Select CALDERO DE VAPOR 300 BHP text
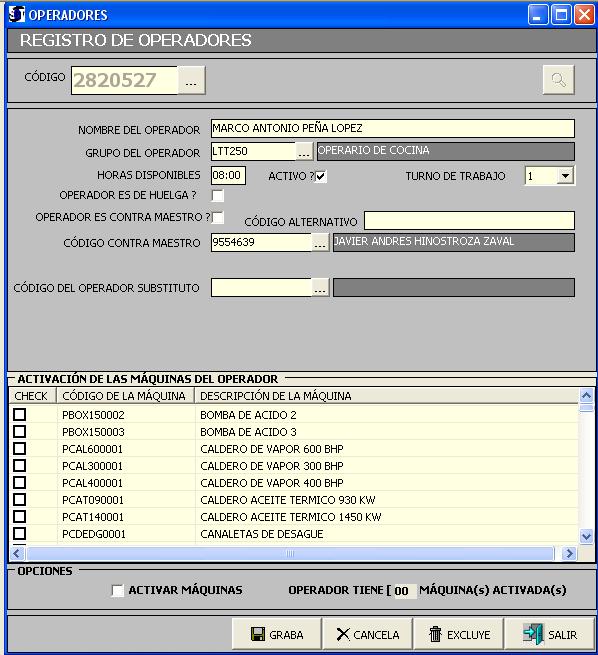This screenshot has width=598, height=655. coord(271,466)
